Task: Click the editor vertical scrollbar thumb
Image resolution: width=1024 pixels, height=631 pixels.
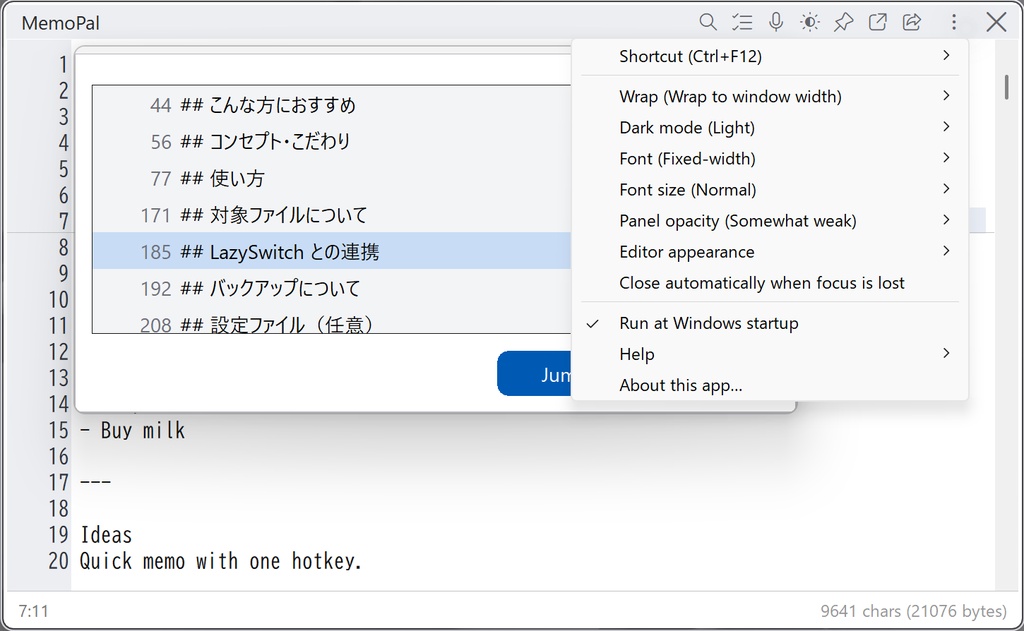Action: click(x=1006, y=87)
